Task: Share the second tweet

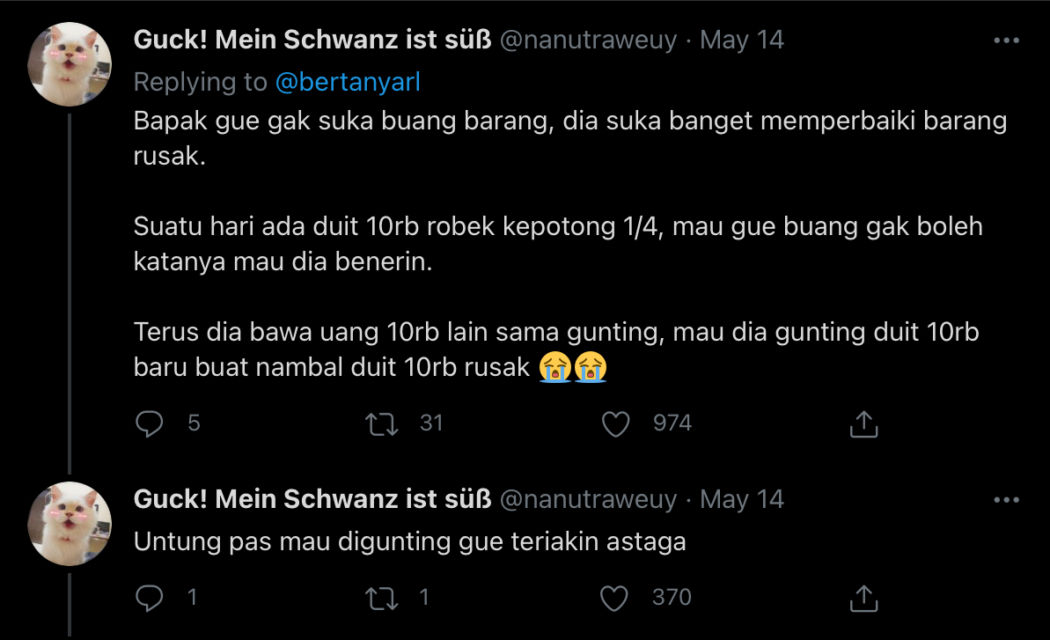Action: pos(862,598)
